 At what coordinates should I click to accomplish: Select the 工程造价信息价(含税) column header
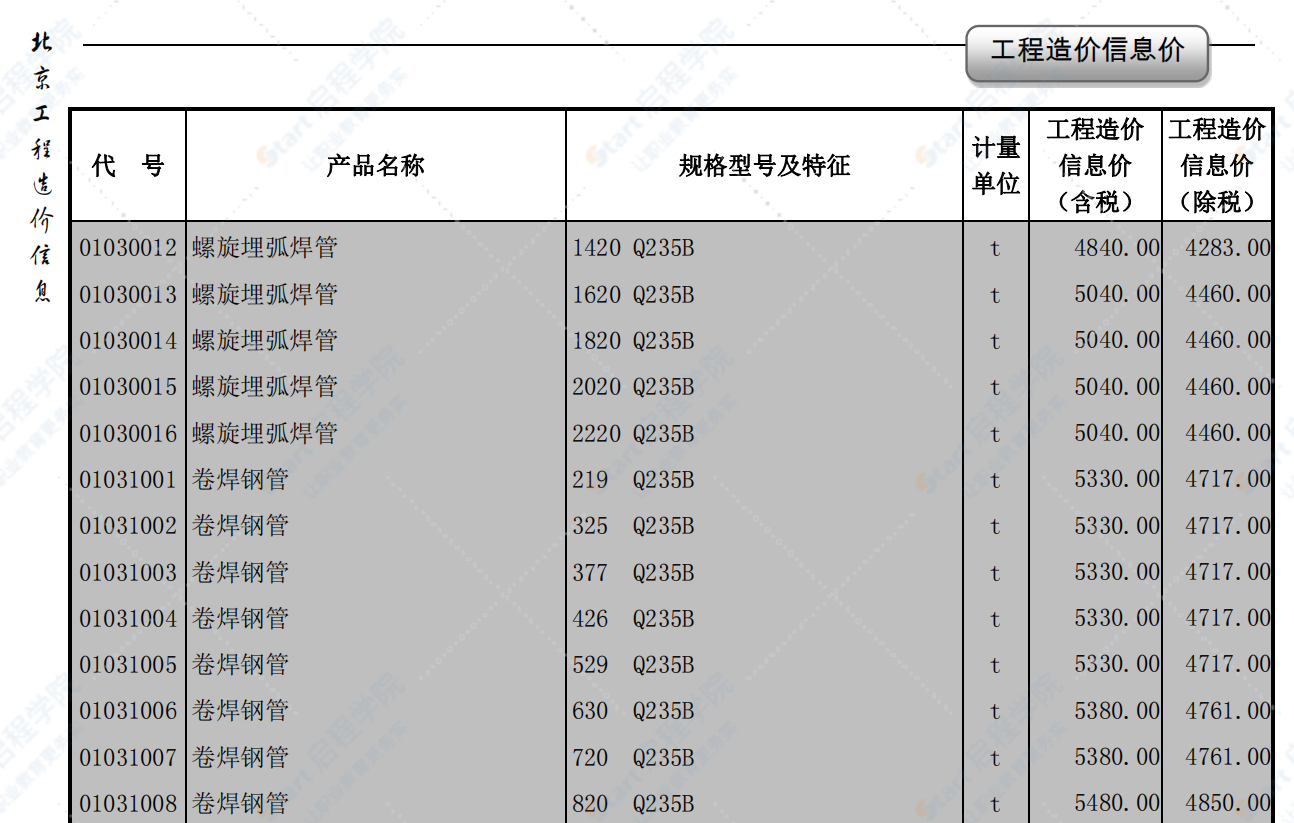click(1095, 166)
